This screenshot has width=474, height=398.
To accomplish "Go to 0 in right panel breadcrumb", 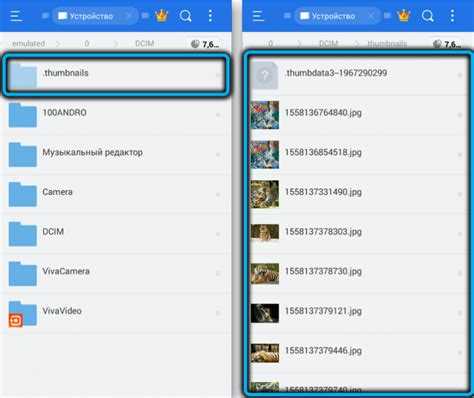I will pos(270,44).
